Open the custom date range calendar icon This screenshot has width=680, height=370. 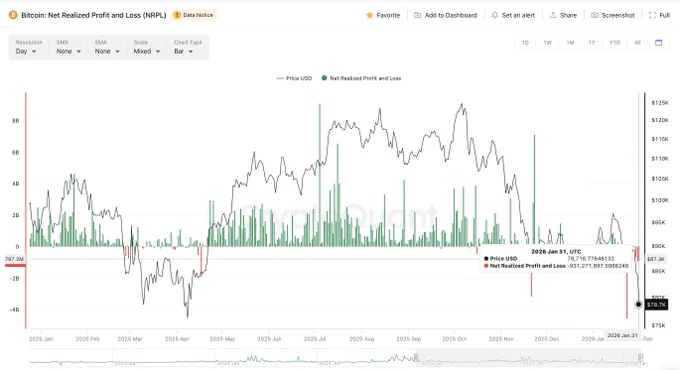[658, 43]
